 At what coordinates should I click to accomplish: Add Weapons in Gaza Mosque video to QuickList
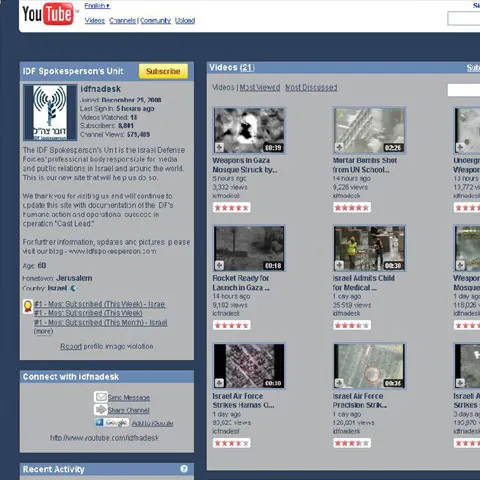click(219, 147)
